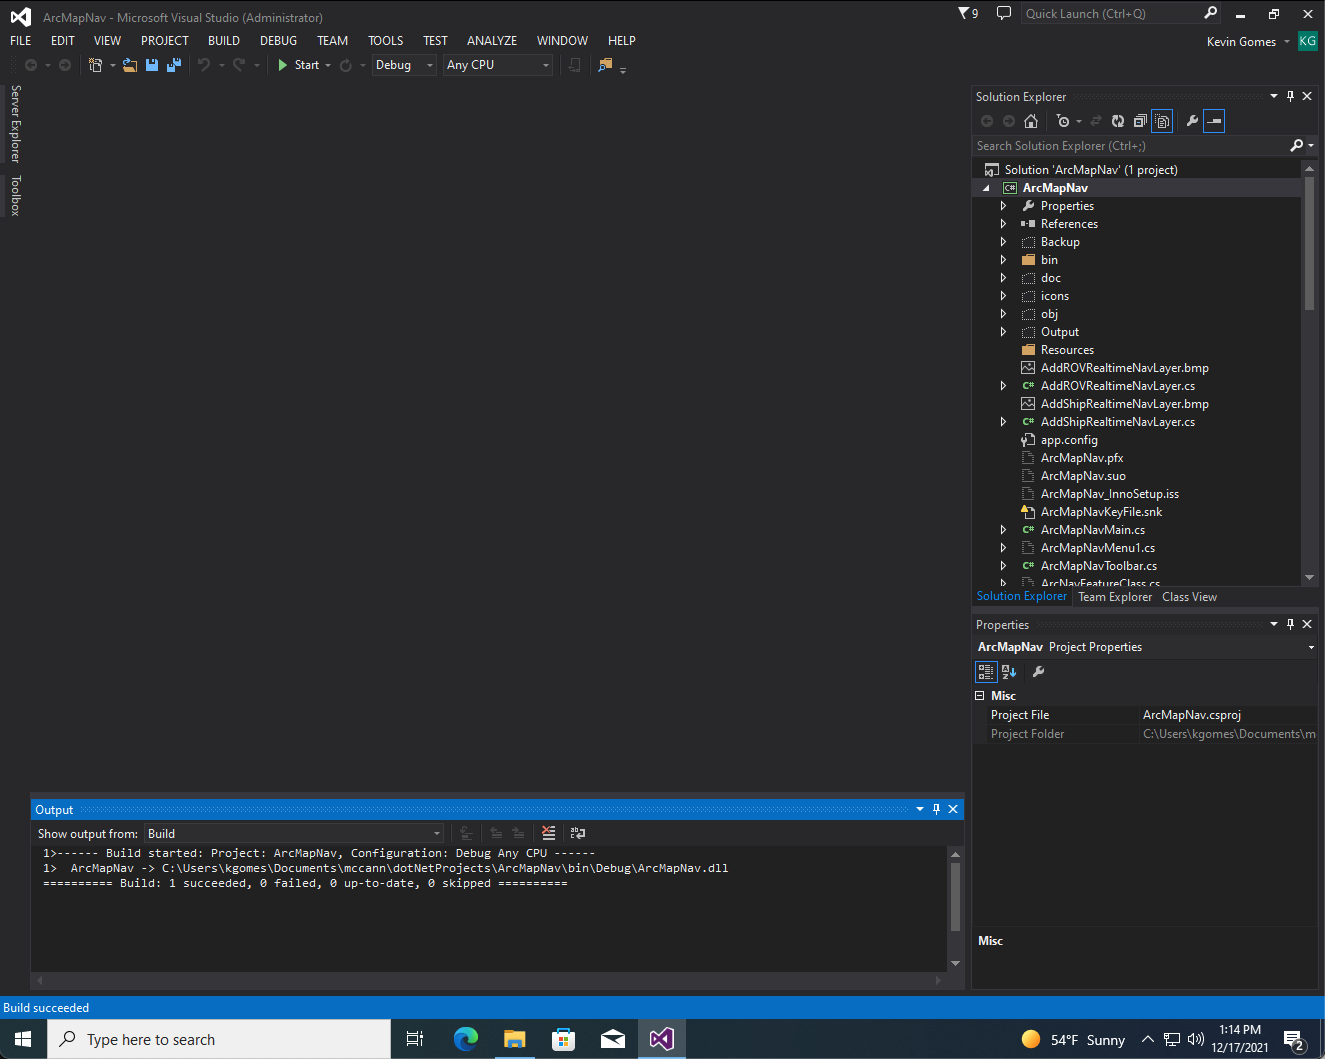
Task: Select ArcMapNav_InnoSetup.iss file
Action: (1110, 494)
